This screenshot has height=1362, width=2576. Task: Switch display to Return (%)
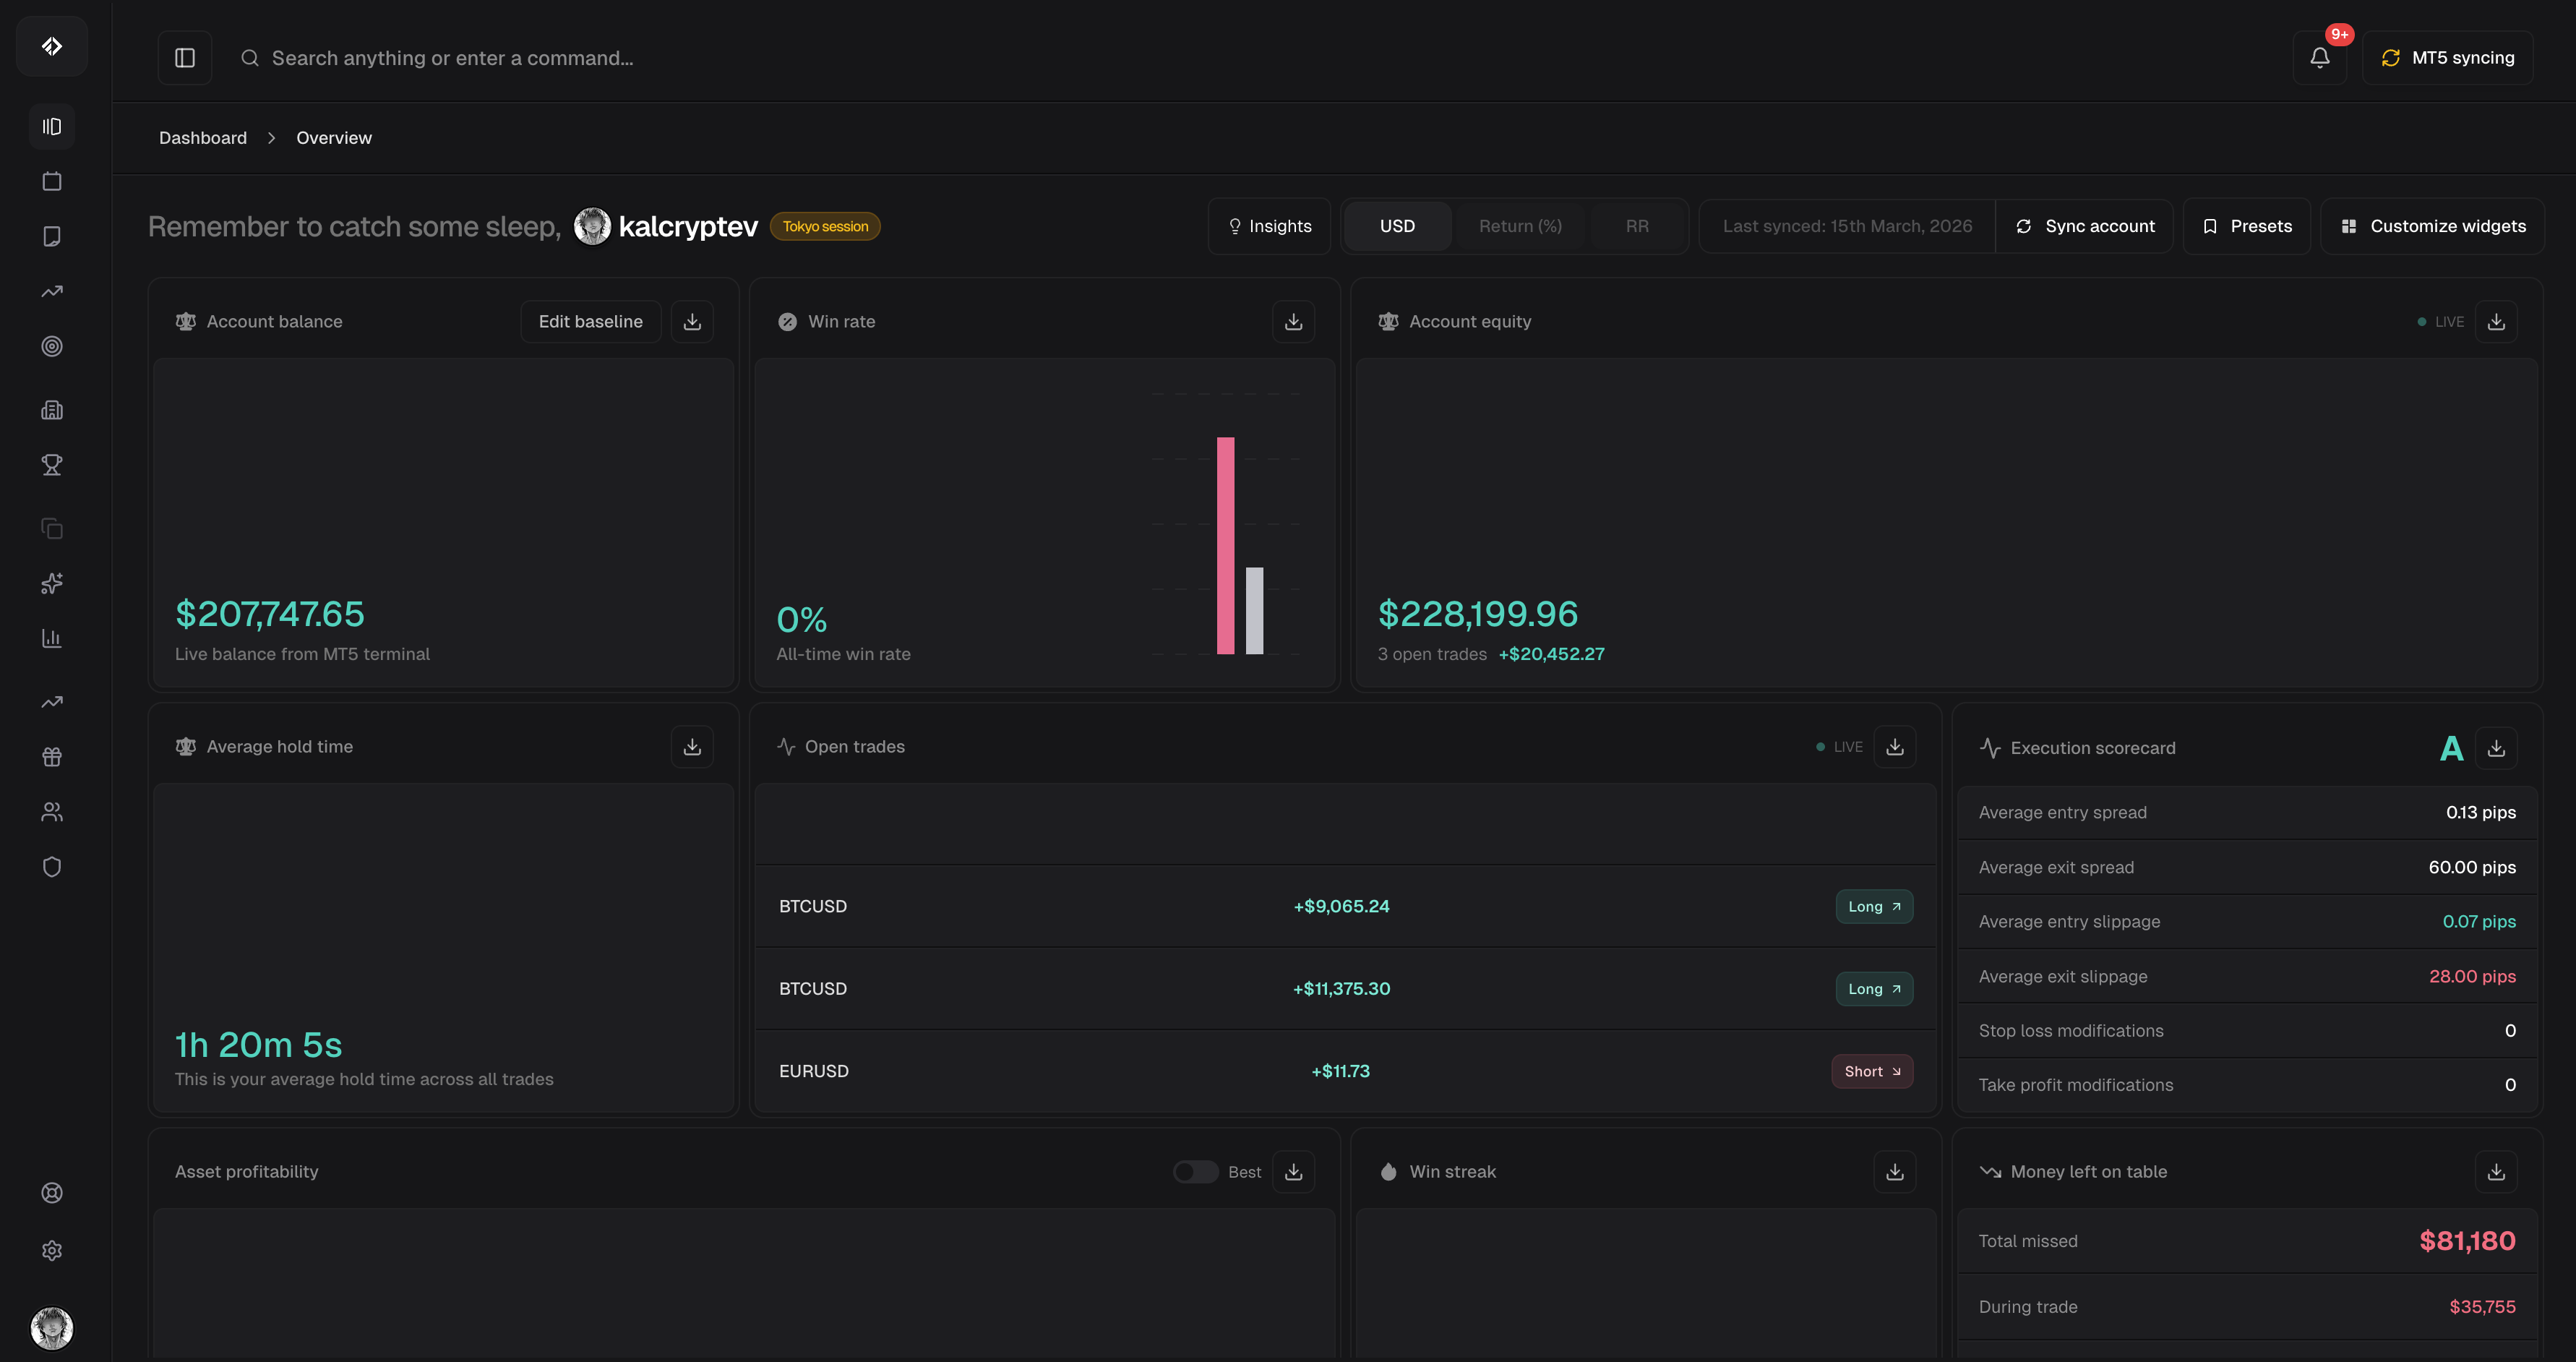tap(1519, 226)
